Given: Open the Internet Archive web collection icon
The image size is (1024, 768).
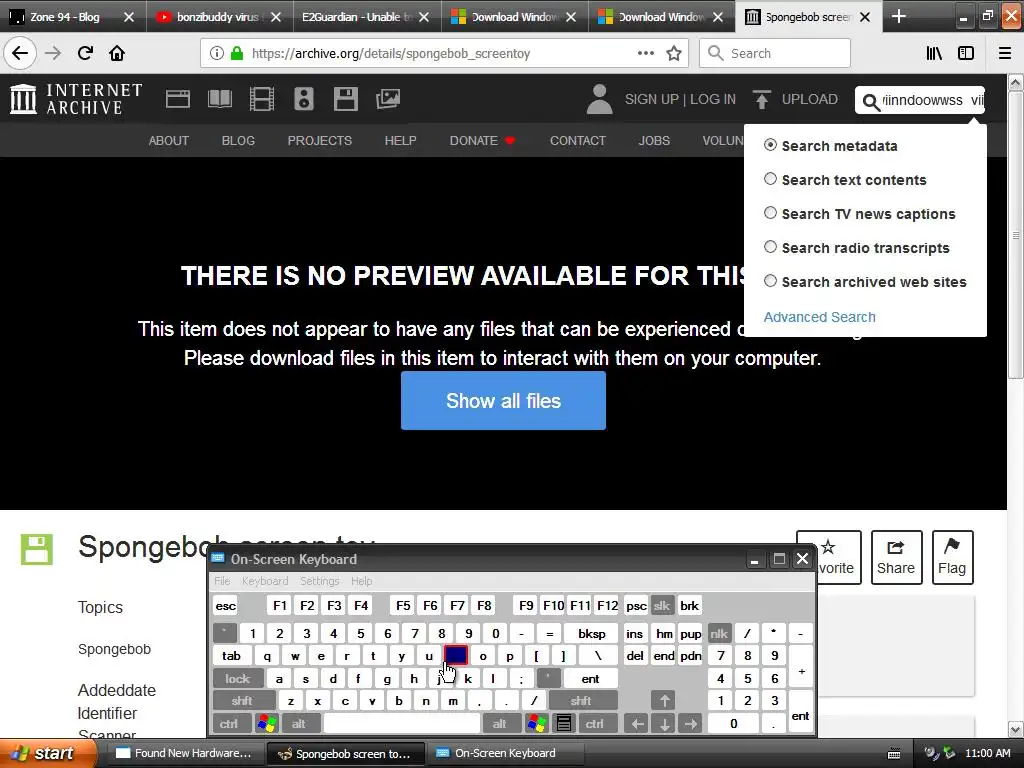Looking at the screenshot, I should point(178,99).
